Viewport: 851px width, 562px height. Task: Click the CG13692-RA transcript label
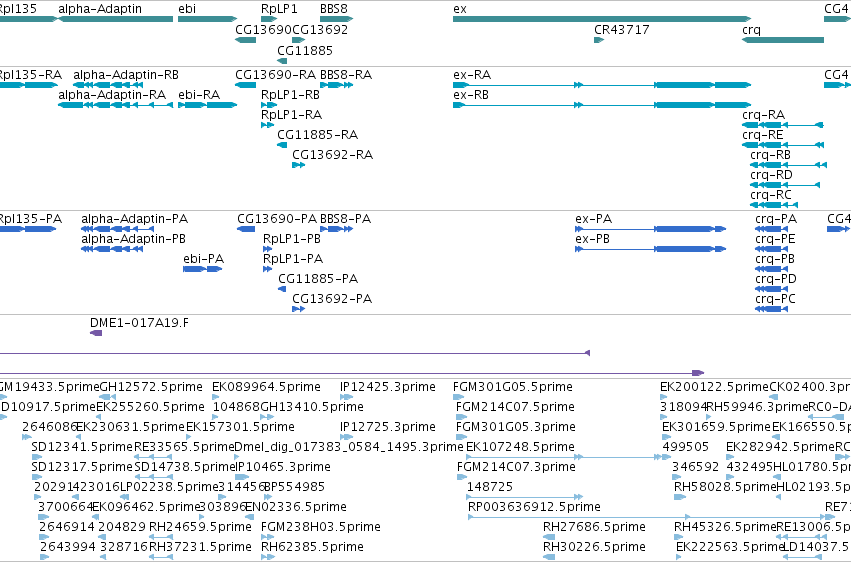pyautogui.click(x=333, y=155)
